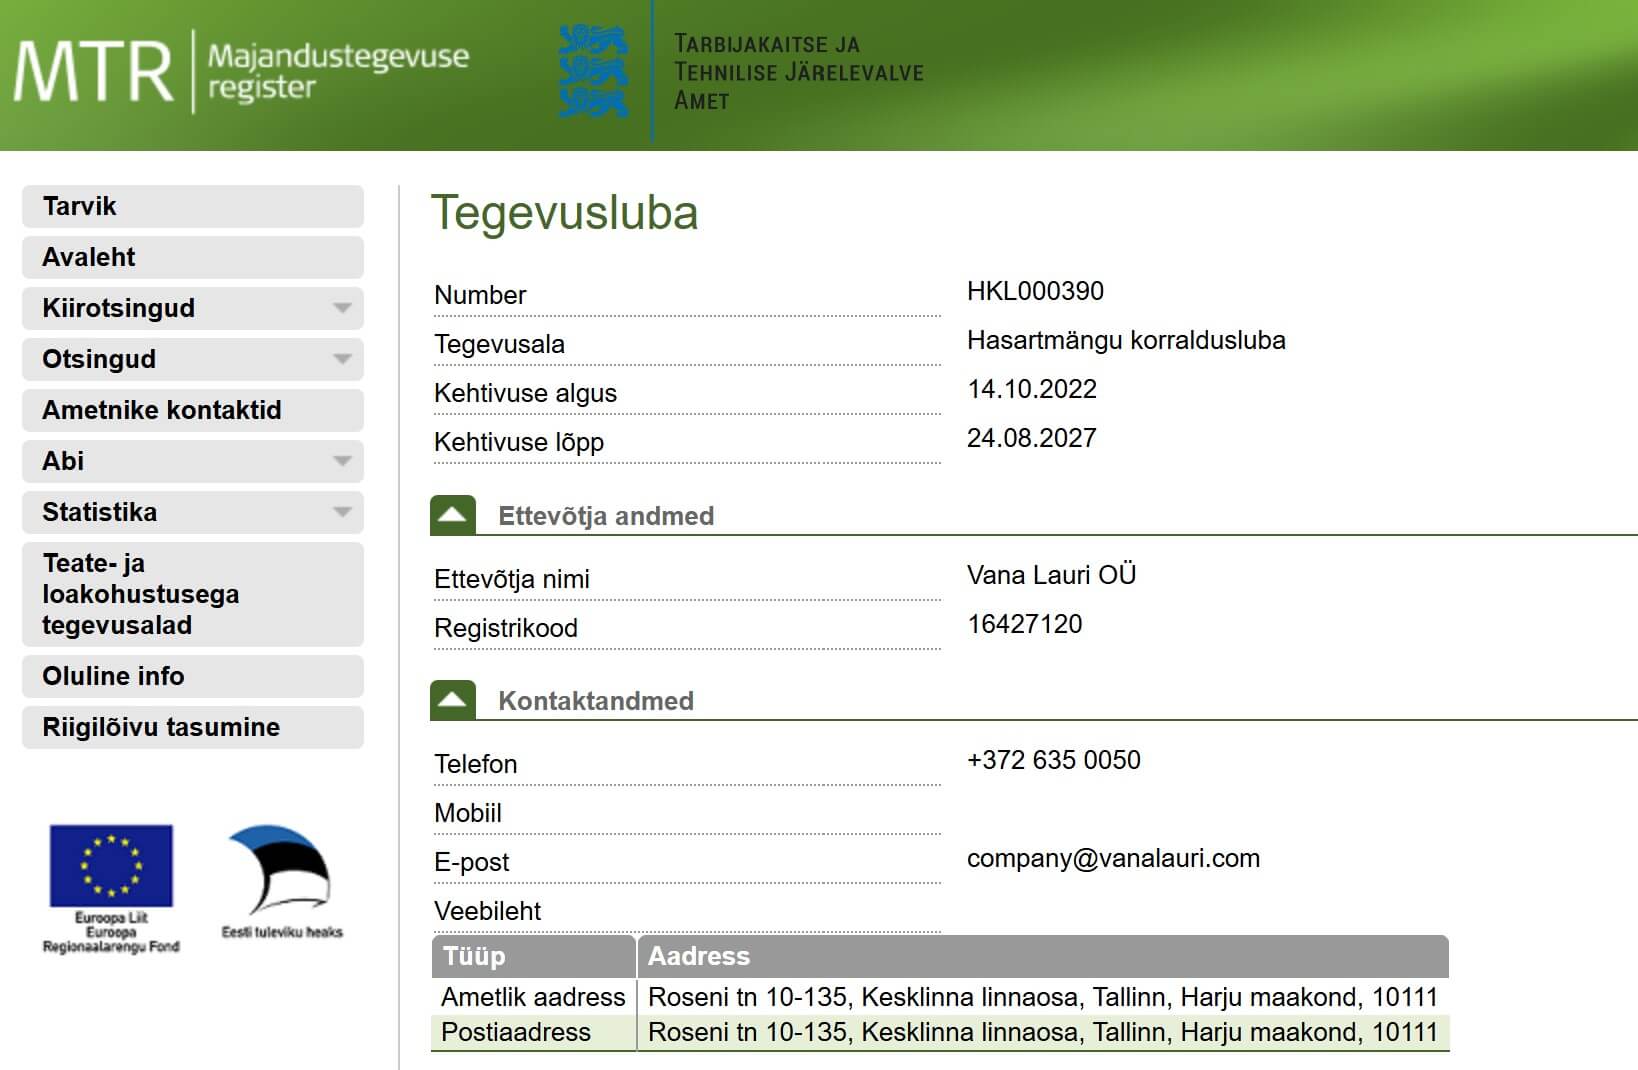Click the E-post field label
The width and height of the screenshot is (1638, 1070).
pos(472,862)
